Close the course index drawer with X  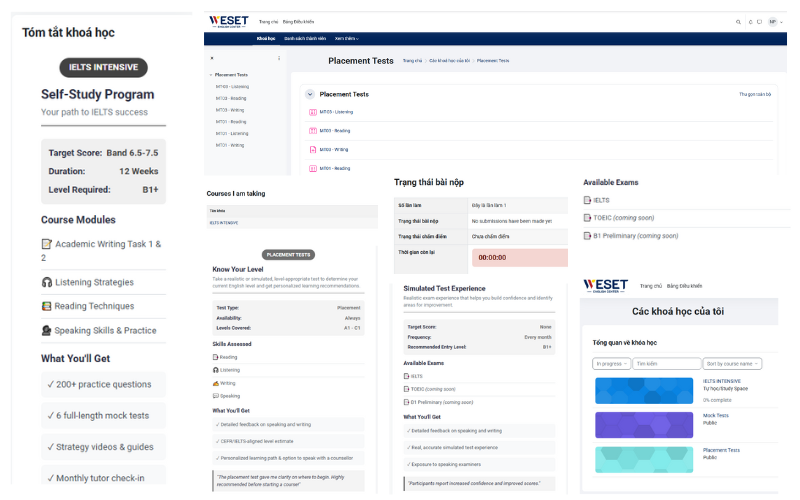pos(212,58)
